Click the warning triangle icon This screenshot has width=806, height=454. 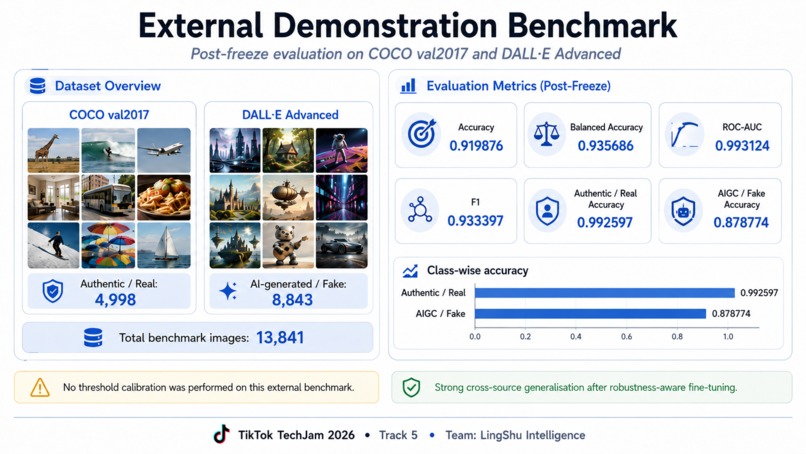40,387
